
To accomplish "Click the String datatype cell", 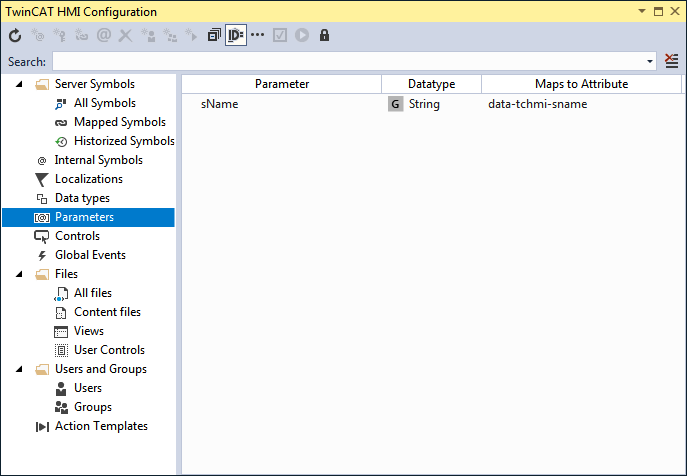I will 424,104.
